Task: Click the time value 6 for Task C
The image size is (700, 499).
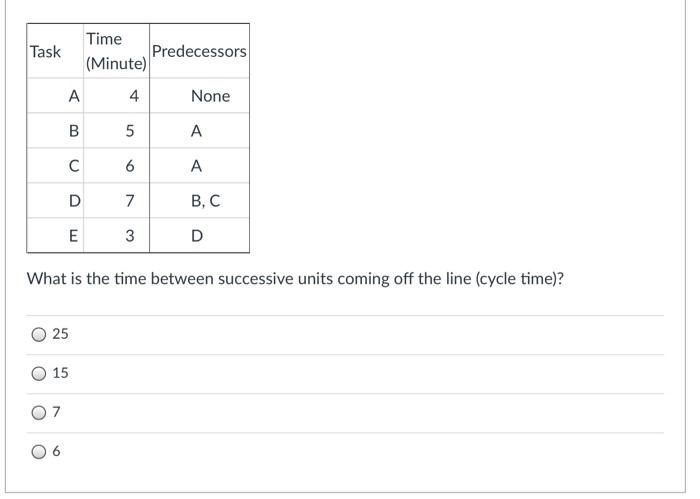Action: pyautogui.click(x=130, y=166)
